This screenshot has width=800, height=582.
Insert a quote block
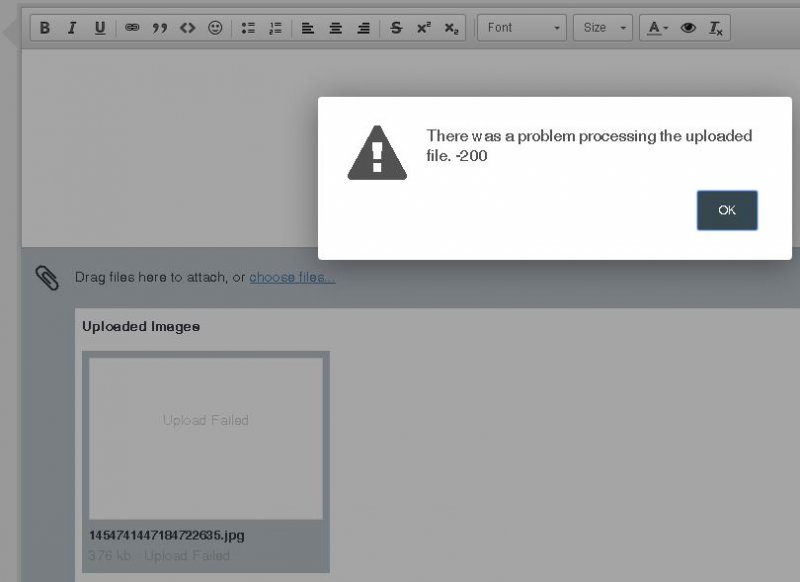160,28
